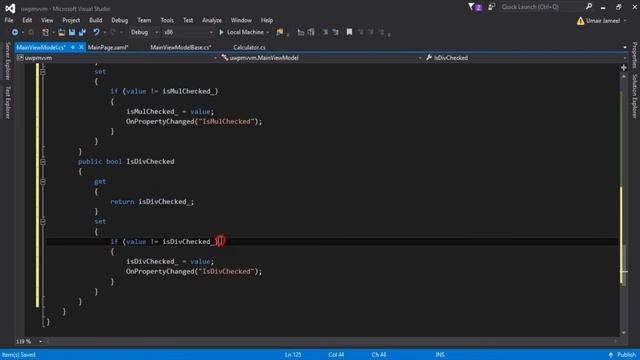Click the Visual Studio logo icon
640x360 pixels.
click(10, 8)
